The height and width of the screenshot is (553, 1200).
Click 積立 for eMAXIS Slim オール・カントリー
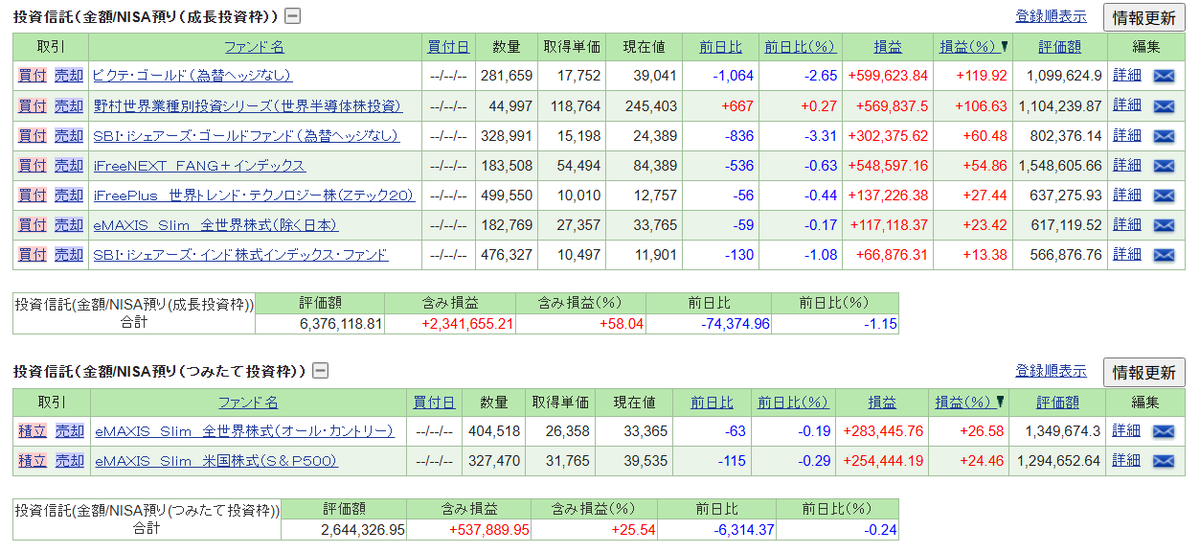pos(32,432)
